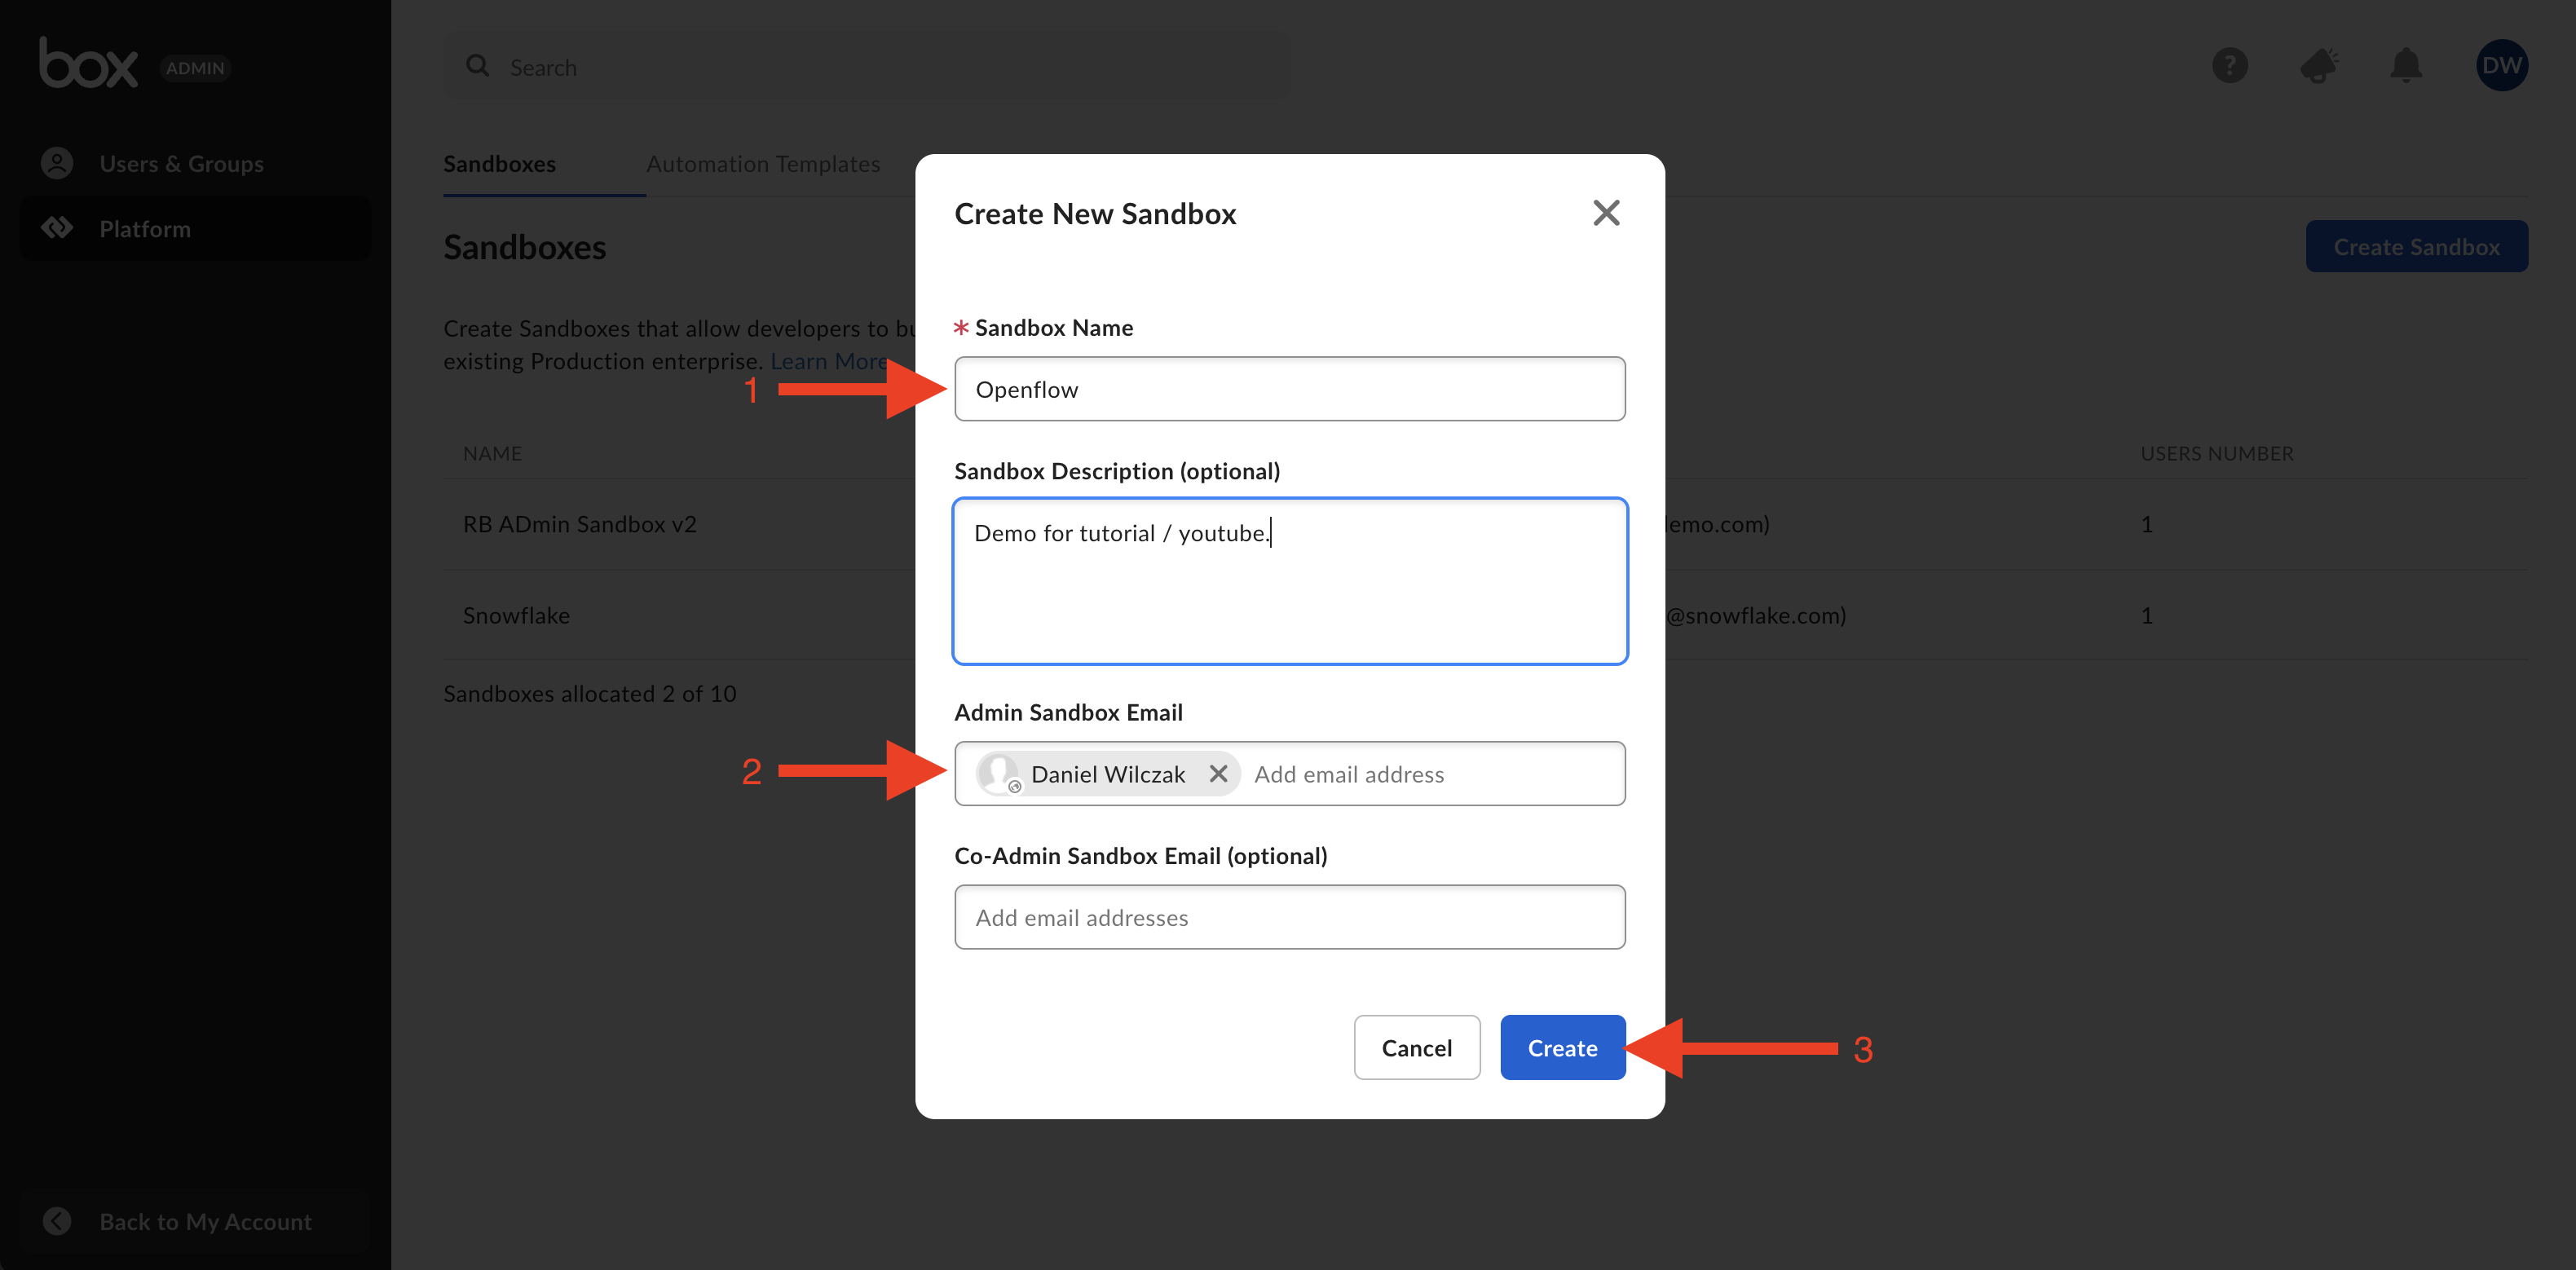Click the Add email address field
The image size is (2576, 1270).
tap(1430, 774)
